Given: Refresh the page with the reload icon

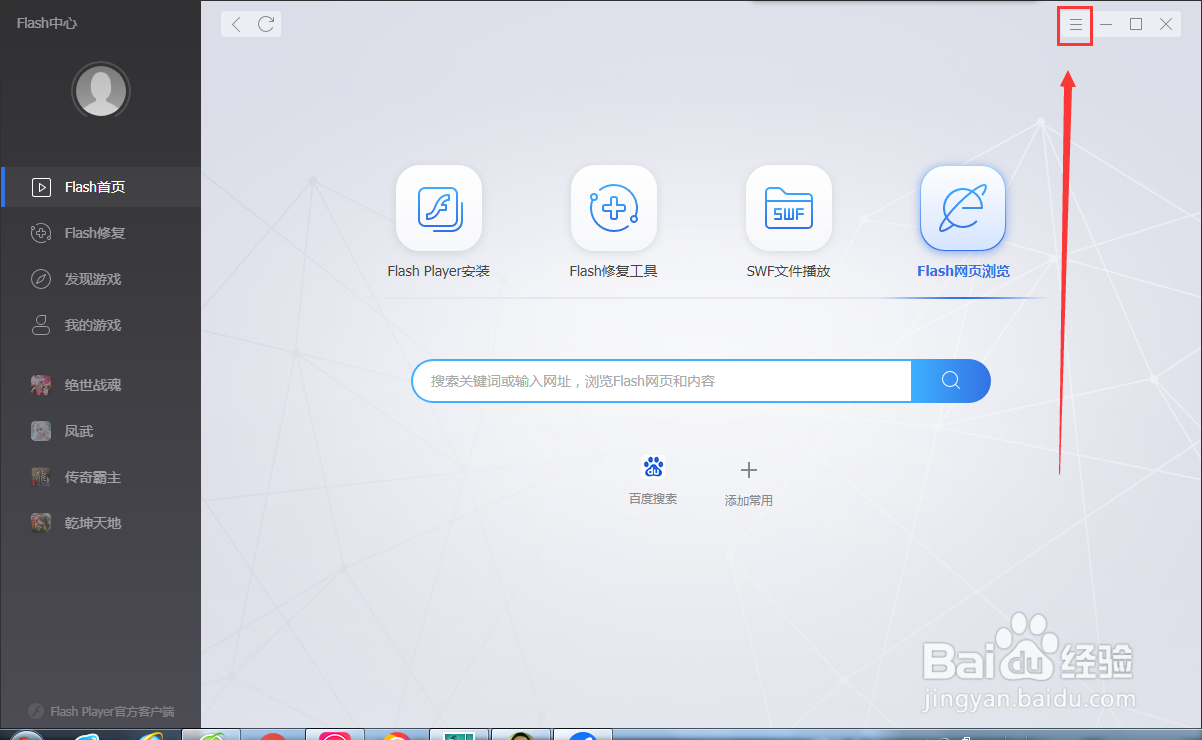Looking at the screenshot, I should 266,24.
